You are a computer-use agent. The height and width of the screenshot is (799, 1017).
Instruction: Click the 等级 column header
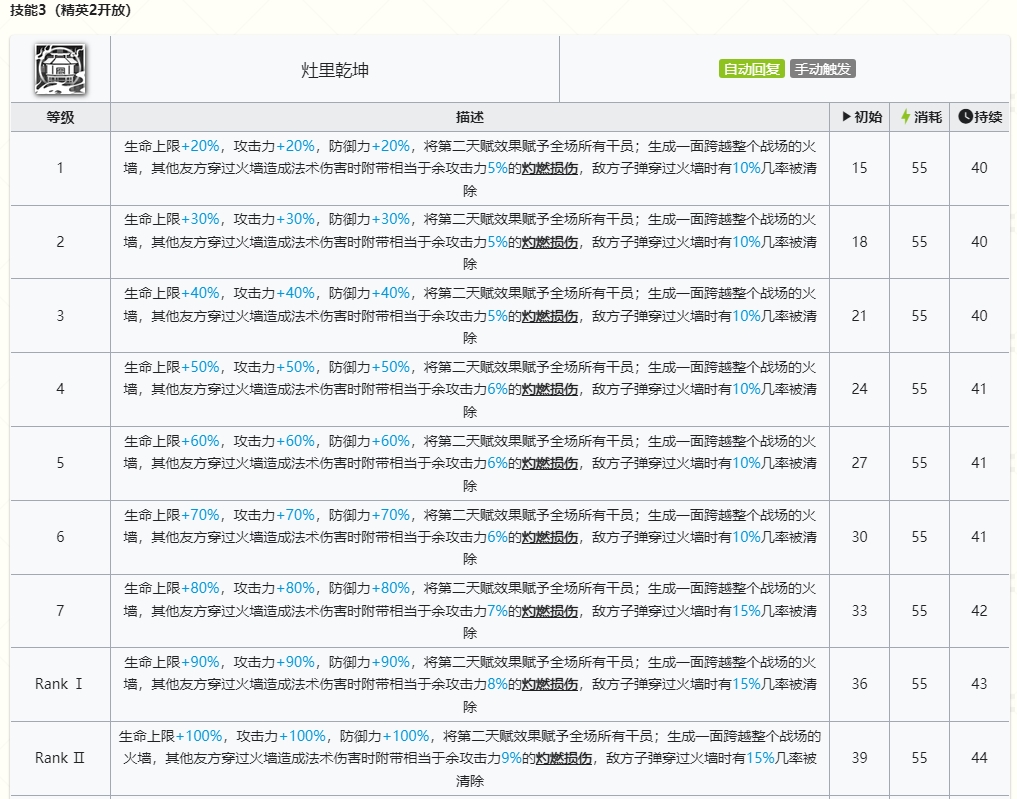point(60,117)
